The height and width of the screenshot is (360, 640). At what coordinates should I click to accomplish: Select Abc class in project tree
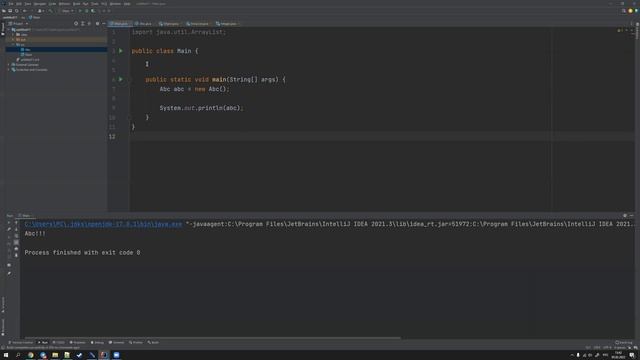coord(26,49)
